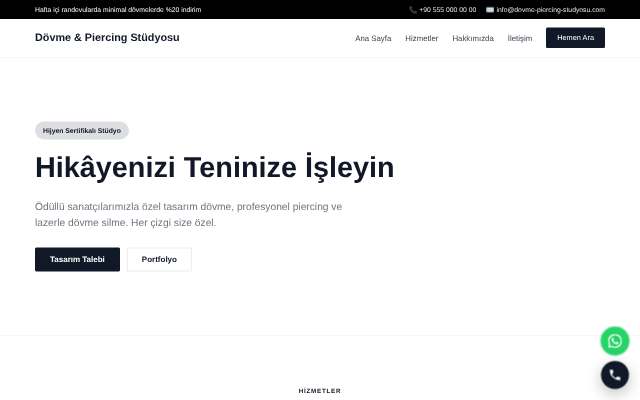This screenshot has height=400, width=640.
Task: Call the +90 555 000 00 00 number link
Action: (448, 10)
